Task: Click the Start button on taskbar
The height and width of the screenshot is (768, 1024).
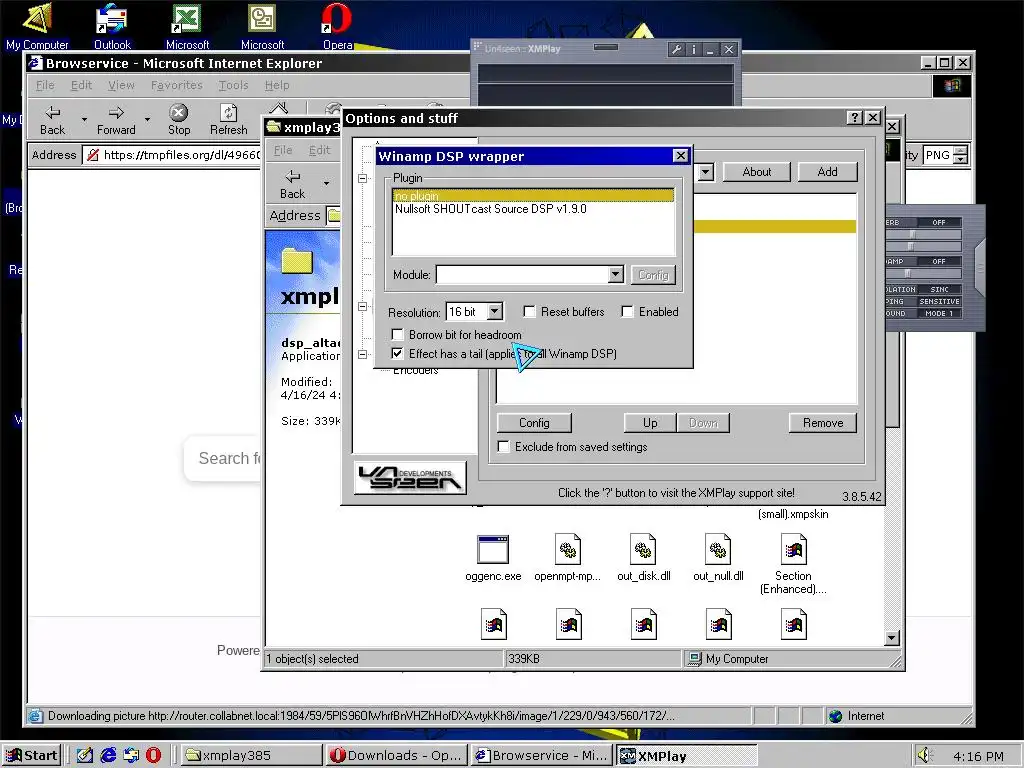Action: tap(32, 756)
